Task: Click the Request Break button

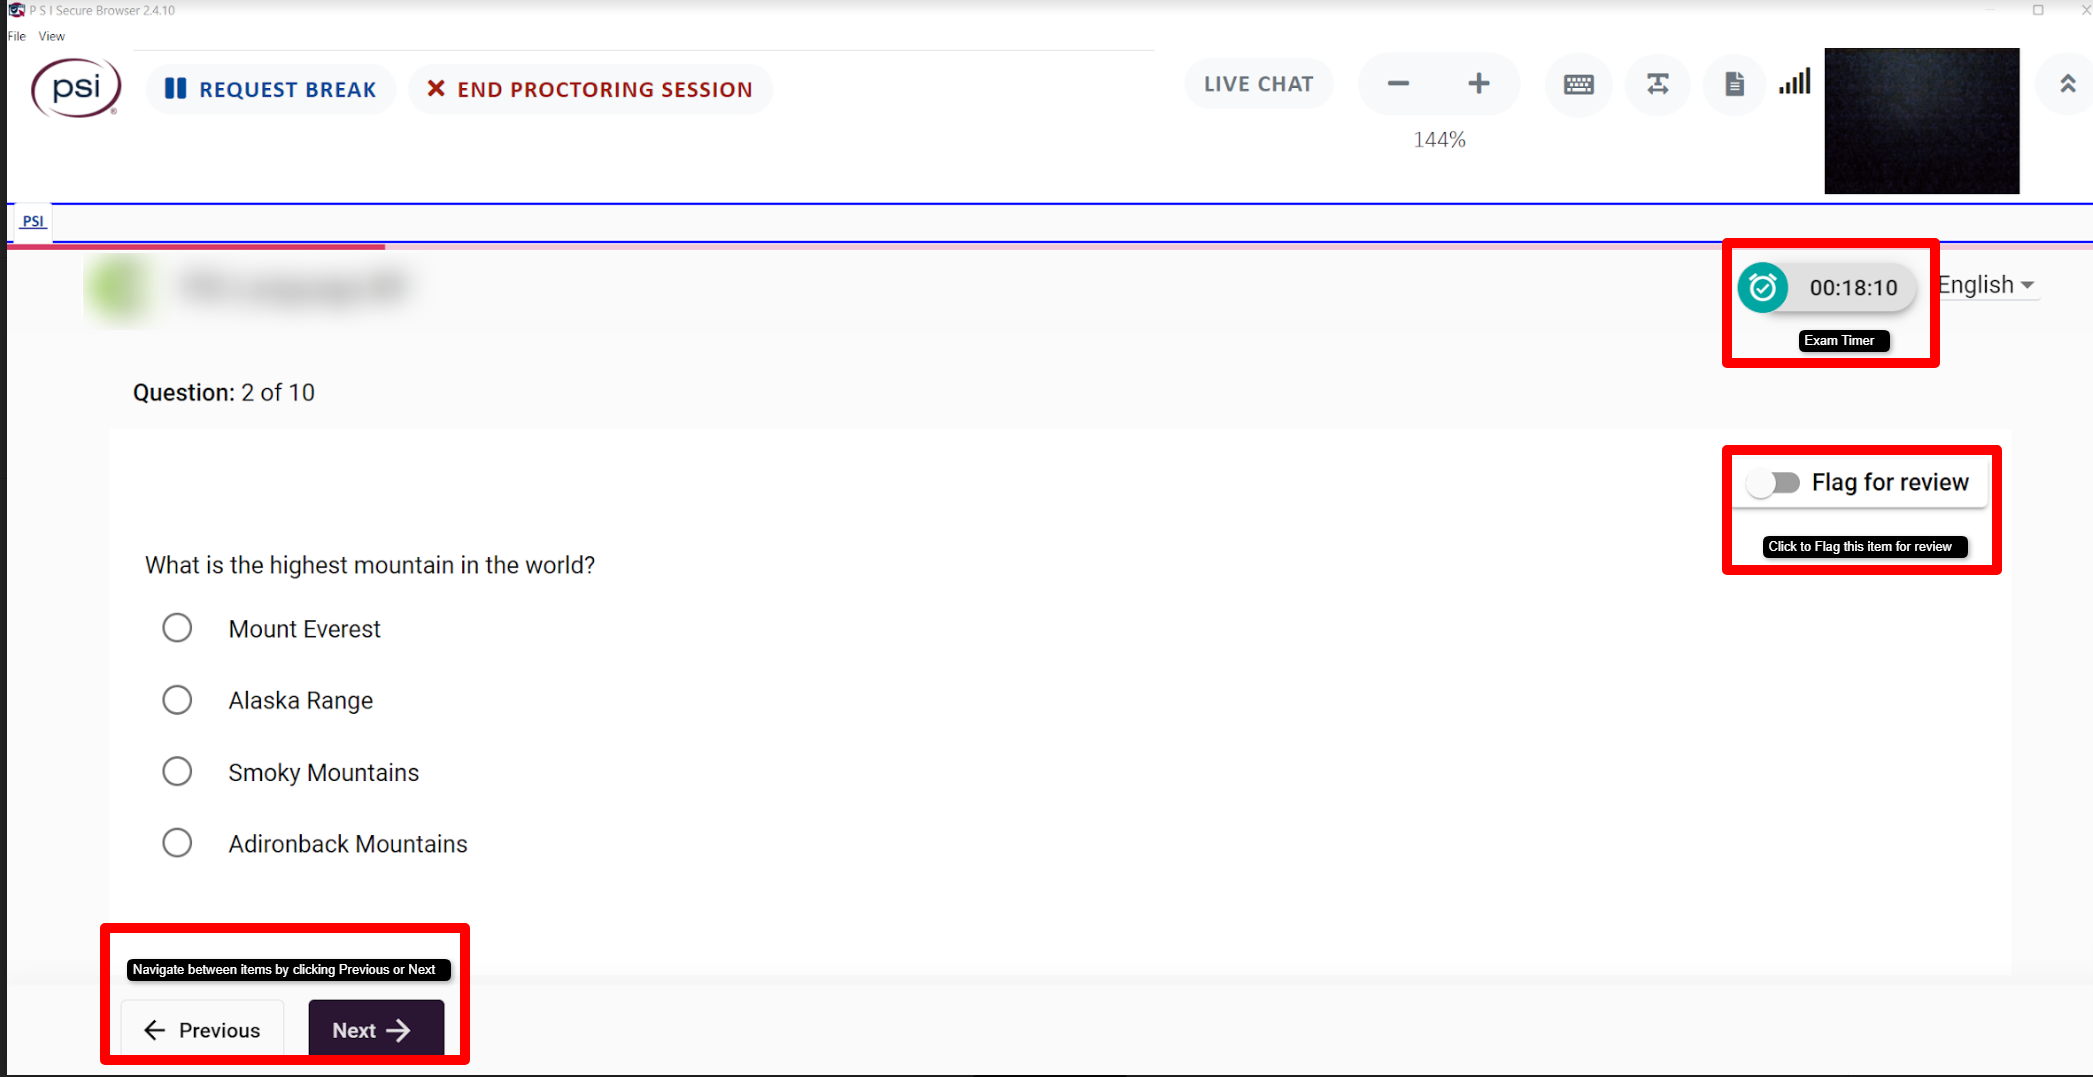Action: pyautogui.click(x=271, y=89)
